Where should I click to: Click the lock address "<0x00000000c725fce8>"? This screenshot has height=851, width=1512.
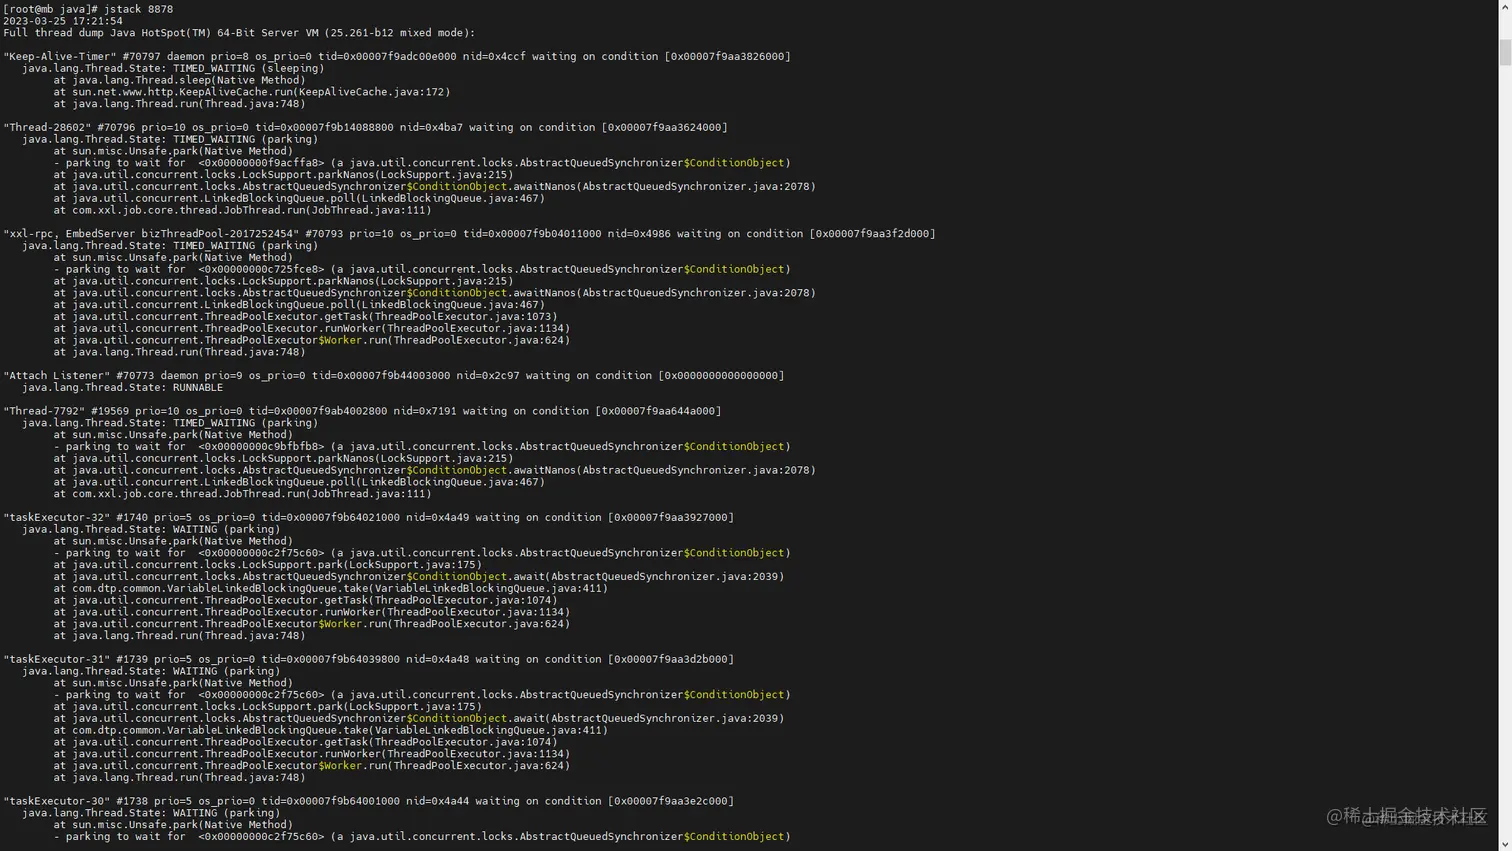[x=261, y=269]
